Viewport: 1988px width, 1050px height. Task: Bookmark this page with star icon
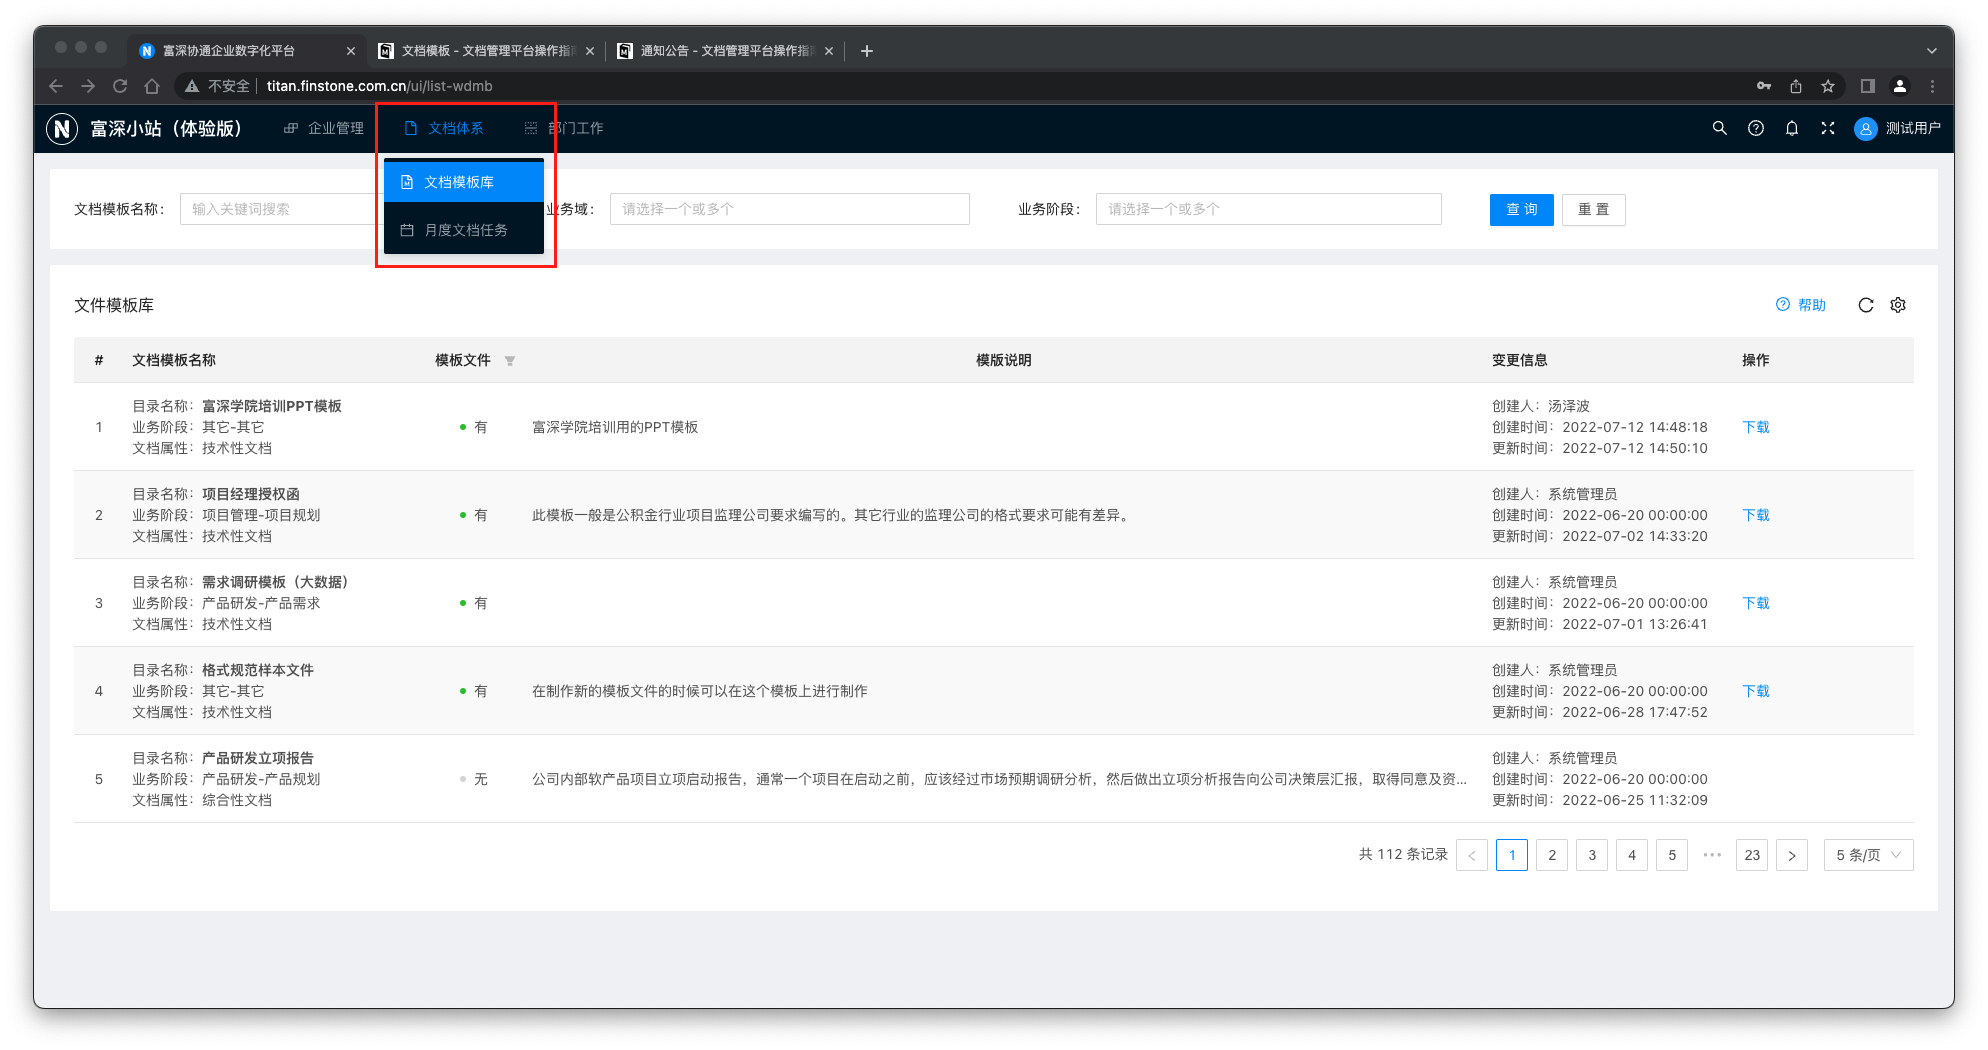(x=1828, y=86)
